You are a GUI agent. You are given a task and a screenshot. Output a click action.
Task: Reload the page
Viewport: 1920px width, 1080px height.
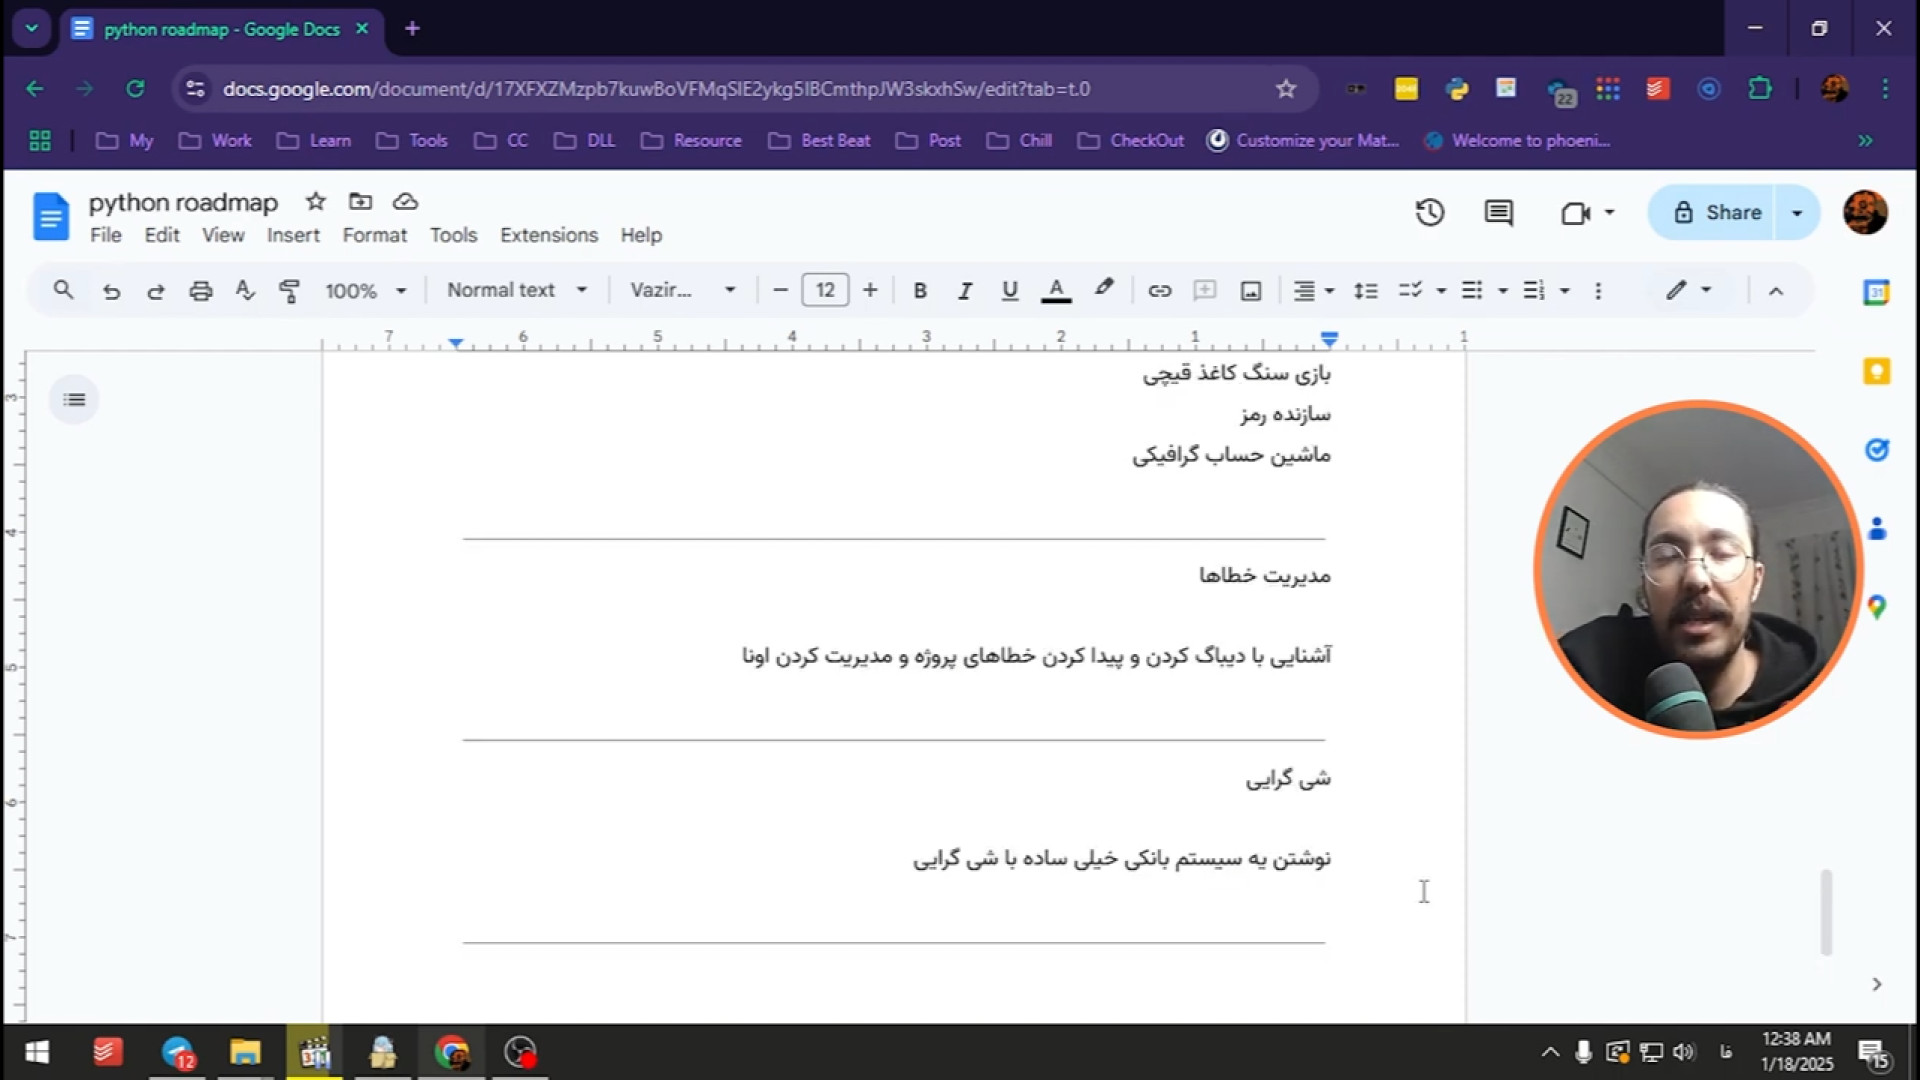click(135, 89)
